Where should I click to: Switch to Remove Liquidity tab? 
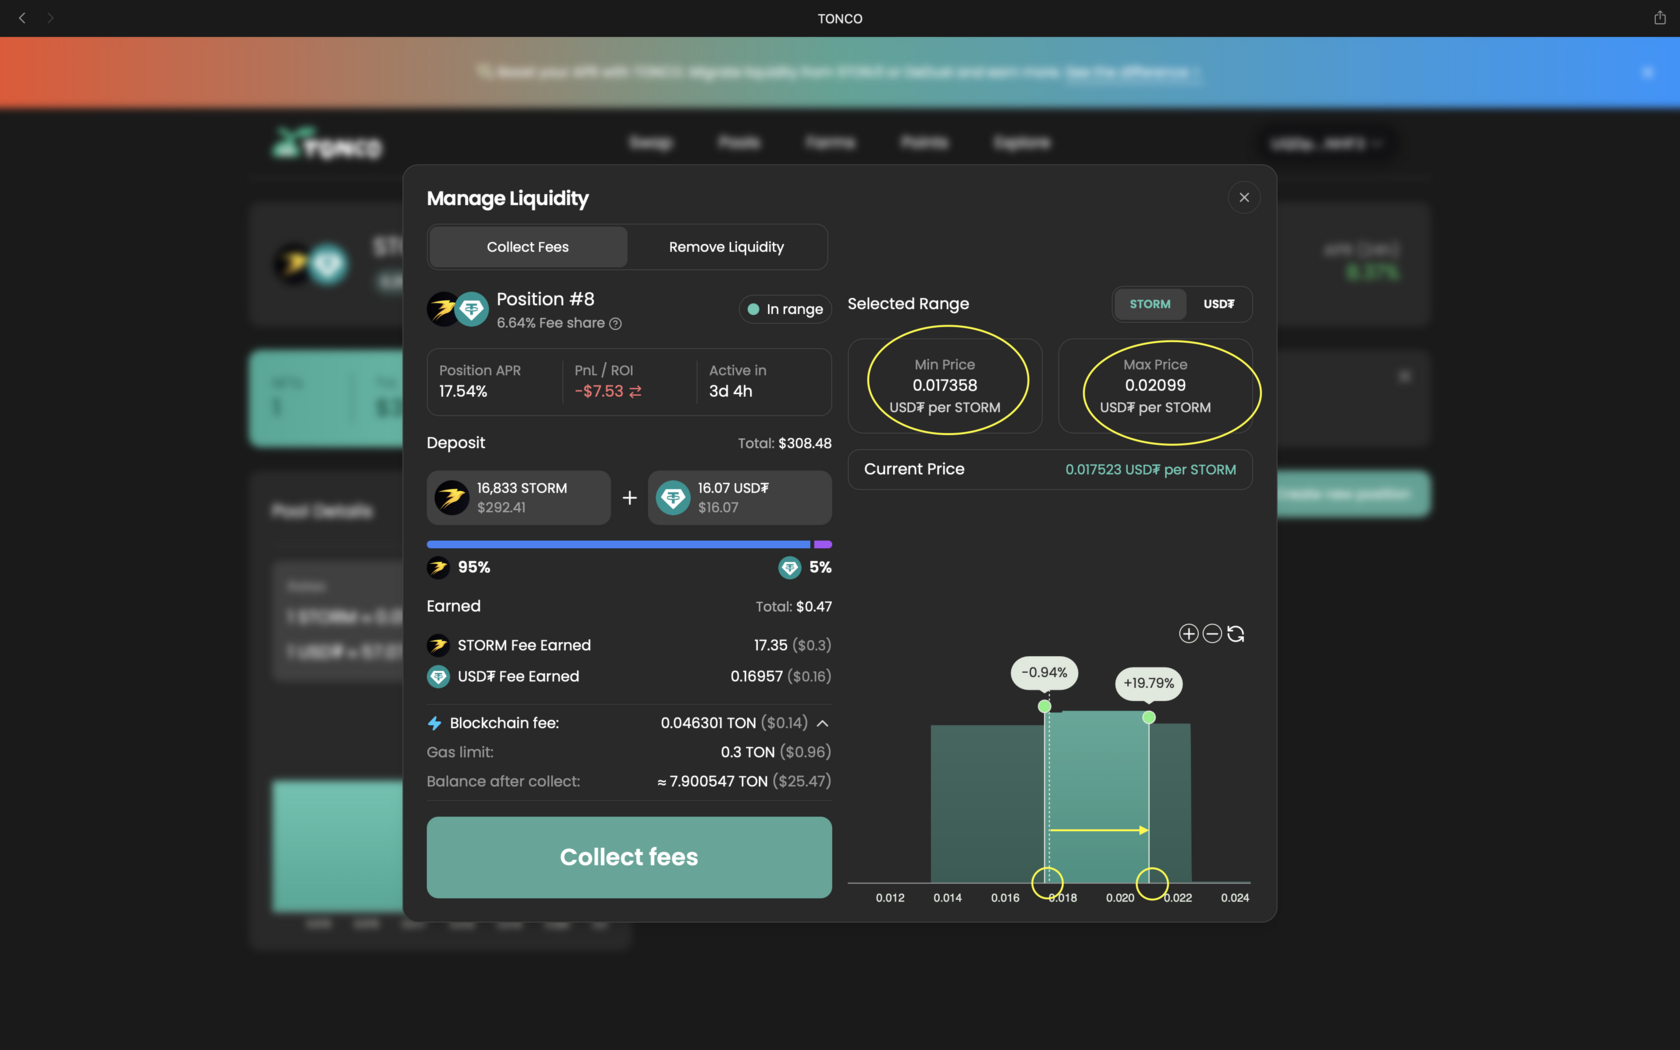click(726, 247)
